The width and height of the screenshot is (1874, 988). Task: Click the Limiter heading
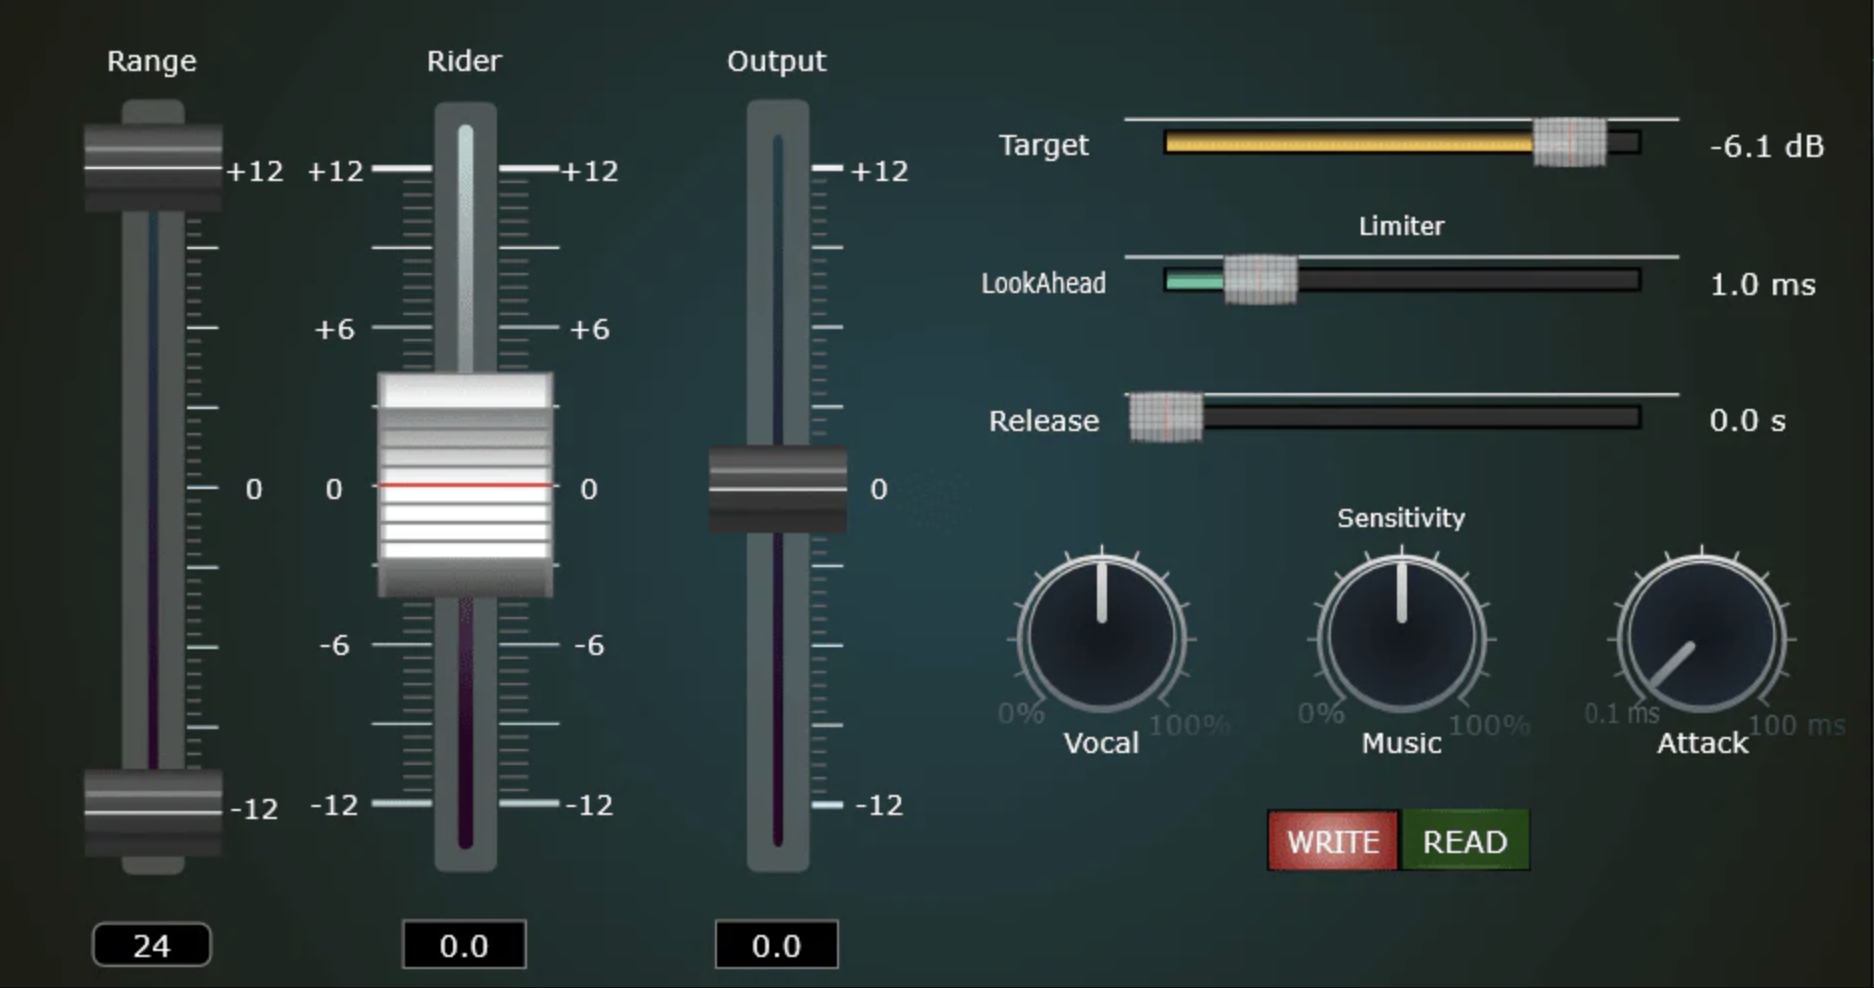1401,226
